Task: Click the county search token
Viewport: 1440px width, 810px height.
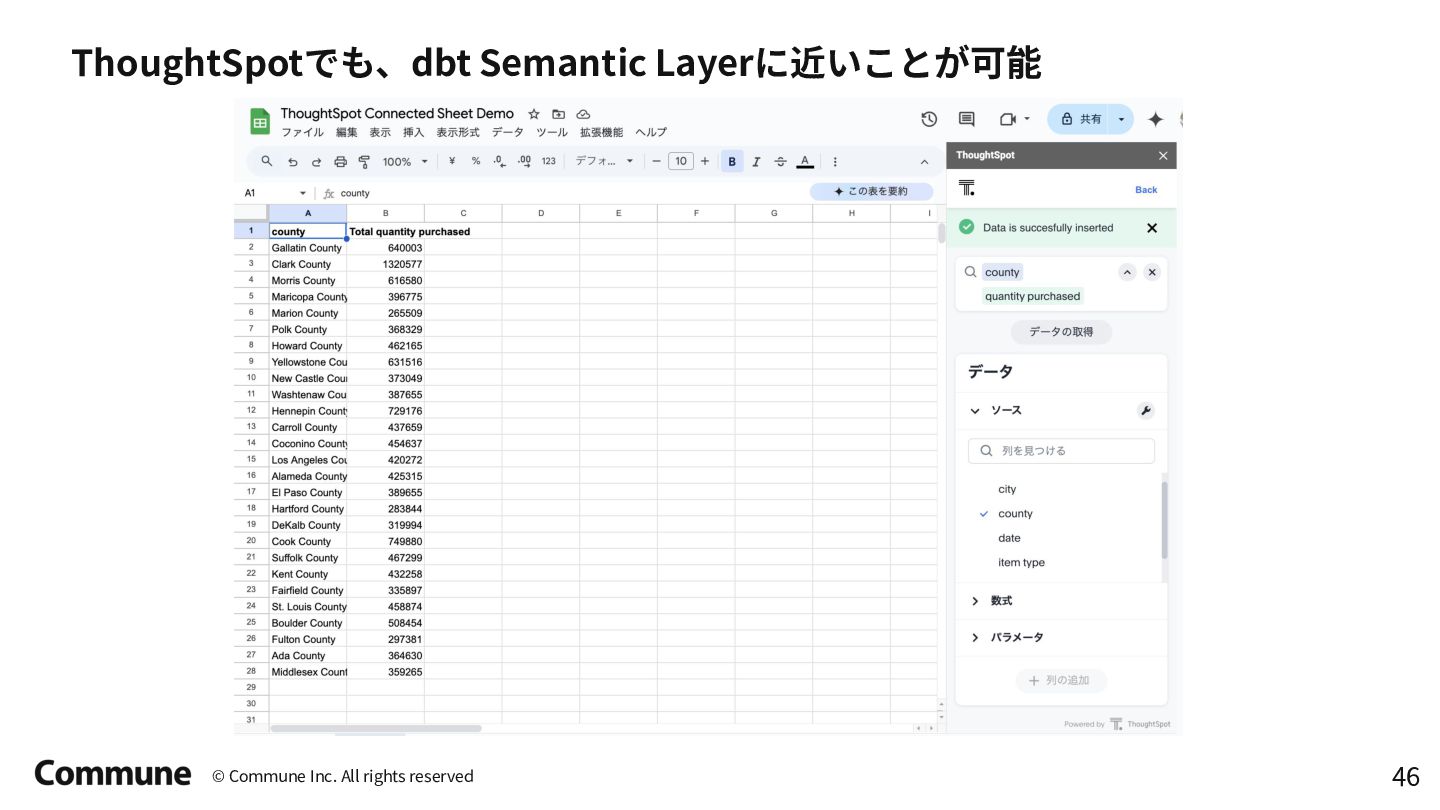Action: coord(1002,272)
